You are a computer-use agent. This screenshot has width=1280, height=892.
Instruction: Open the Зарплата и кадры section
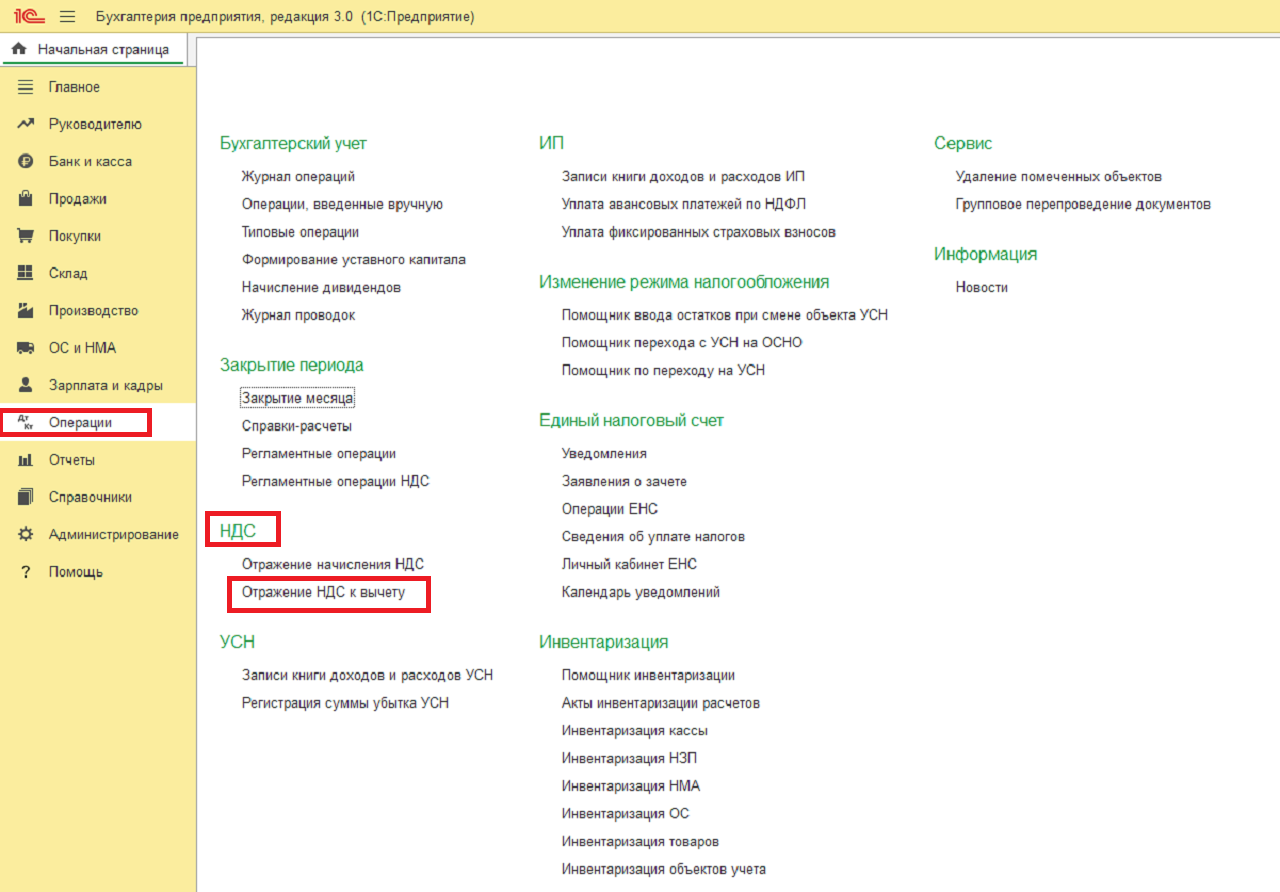point(106,385)
